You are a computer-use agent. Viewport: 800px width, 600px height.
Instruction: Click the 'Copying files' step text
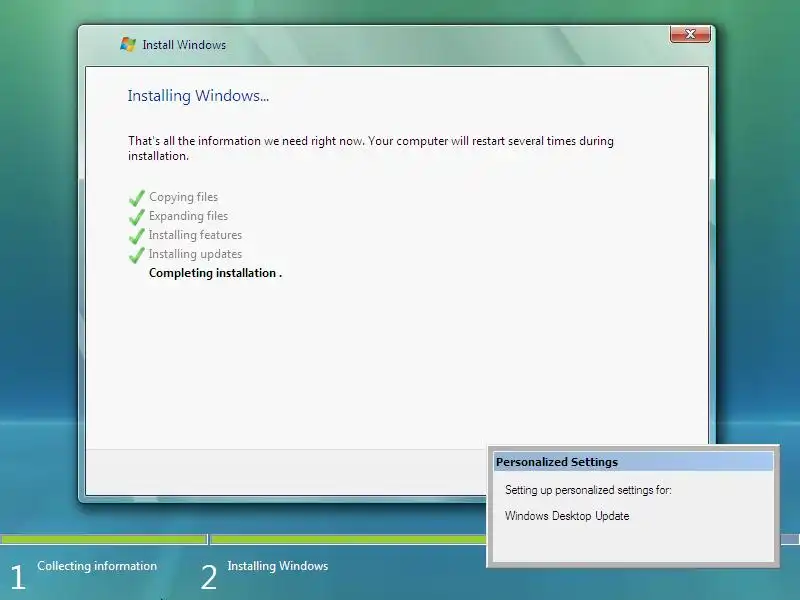(x=183, y=197)
